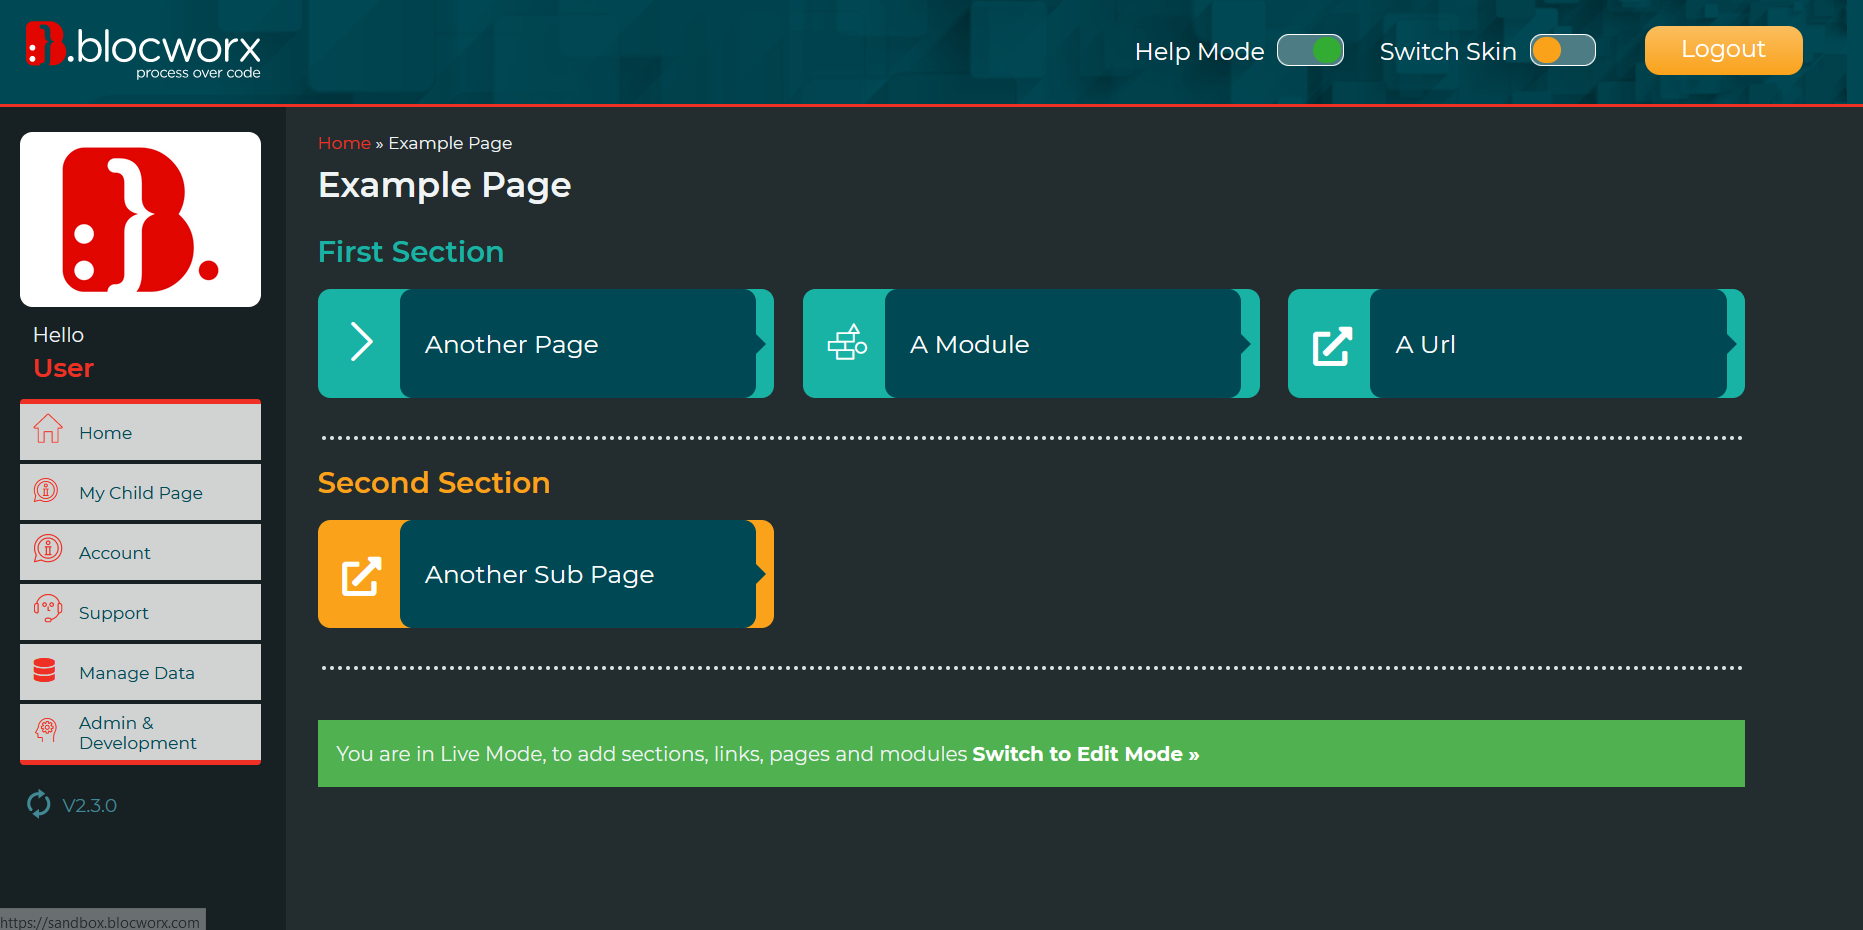Open Admin & Development menu entry
The height and width of the screenshot is (930, 1863).
pyautogui.click(x=140, y=732)
